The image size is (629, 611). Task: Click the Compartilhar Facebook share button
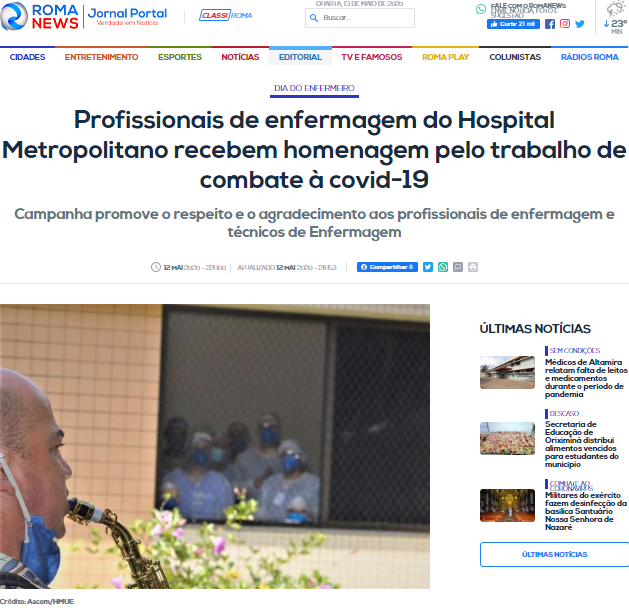pyautogui.click(x=387, y=267)
